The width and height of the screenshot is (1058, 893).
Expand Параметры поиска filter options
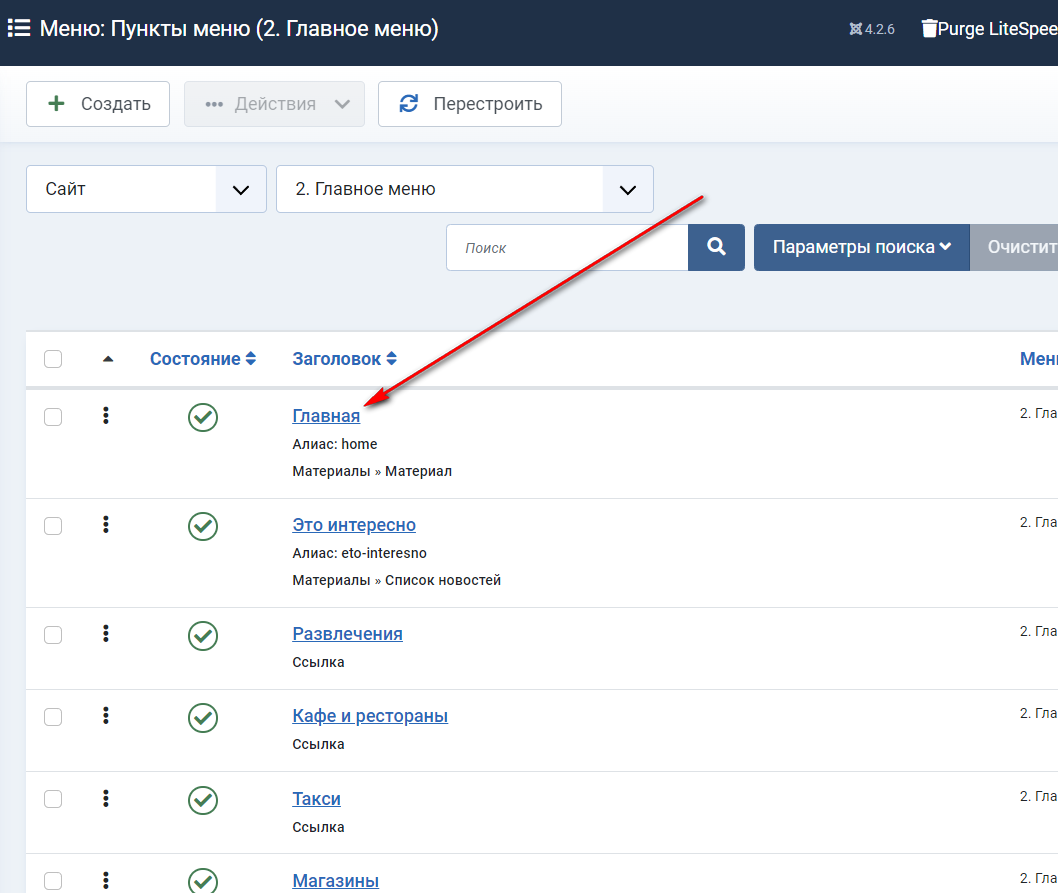click(861, 247)
